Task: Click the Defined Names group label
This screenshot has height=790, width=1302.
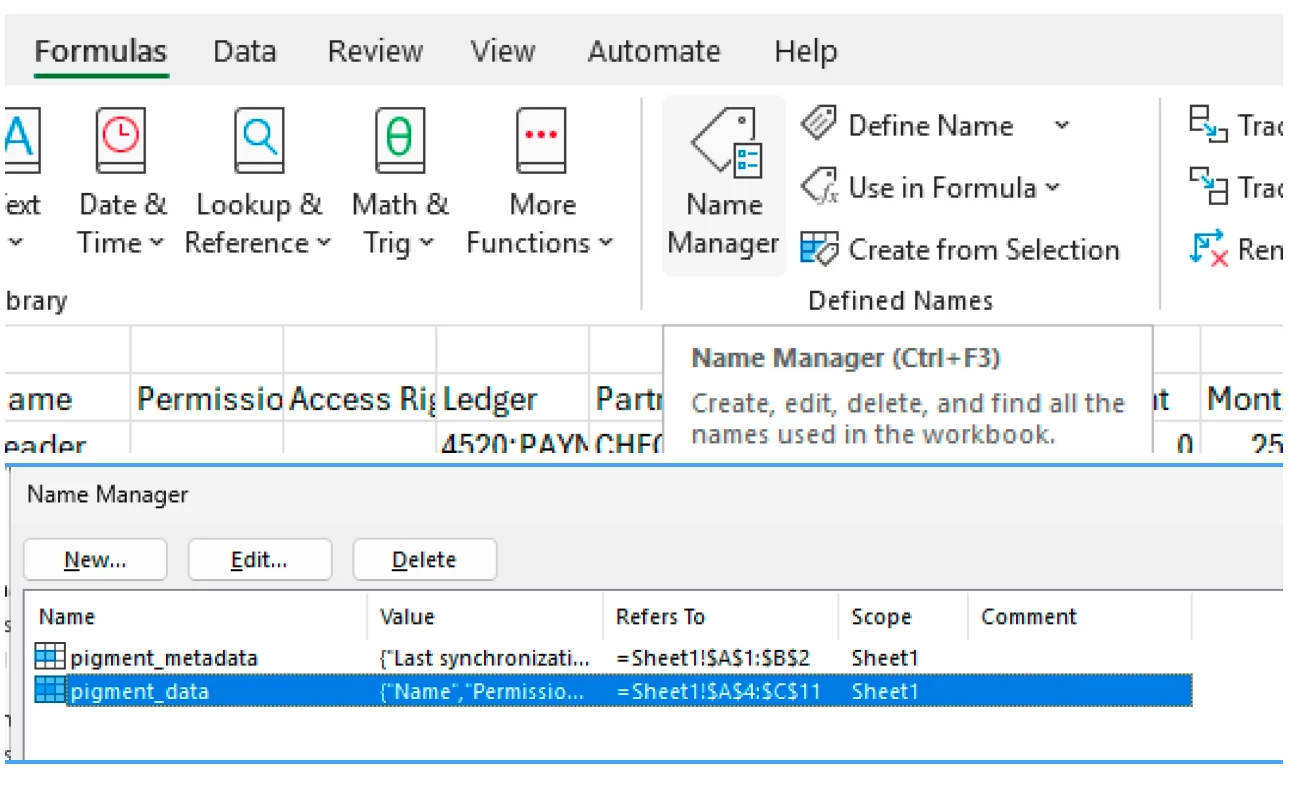Action: 900,301
